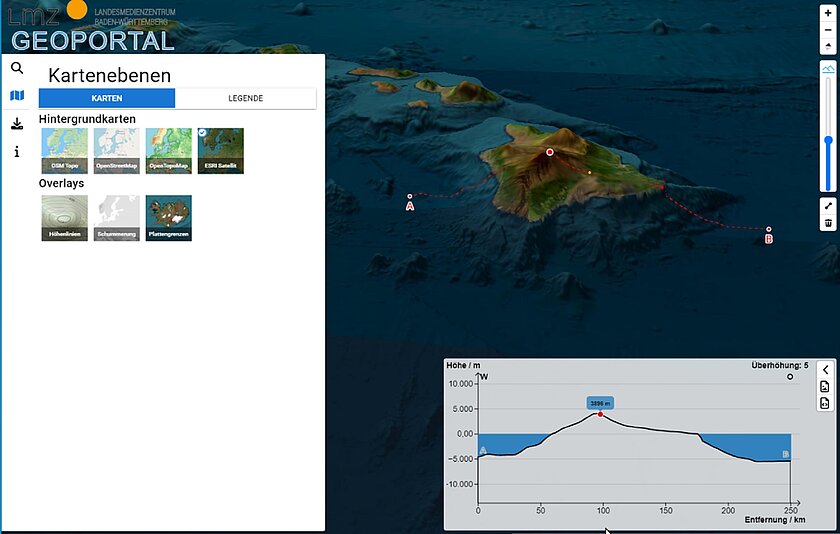Image resolution: width=840 pixels, height=534 pixels.
Task: Switch to the LEGENDE tab
Action: point(245,98)
